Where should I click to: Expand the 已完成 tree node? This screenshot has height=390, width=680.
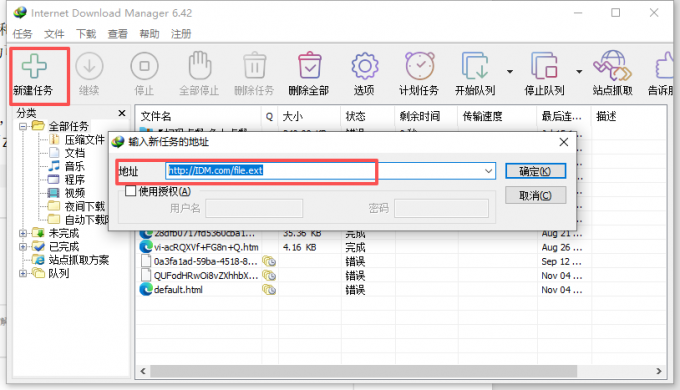pyautogui.click(x=23, y=247)
